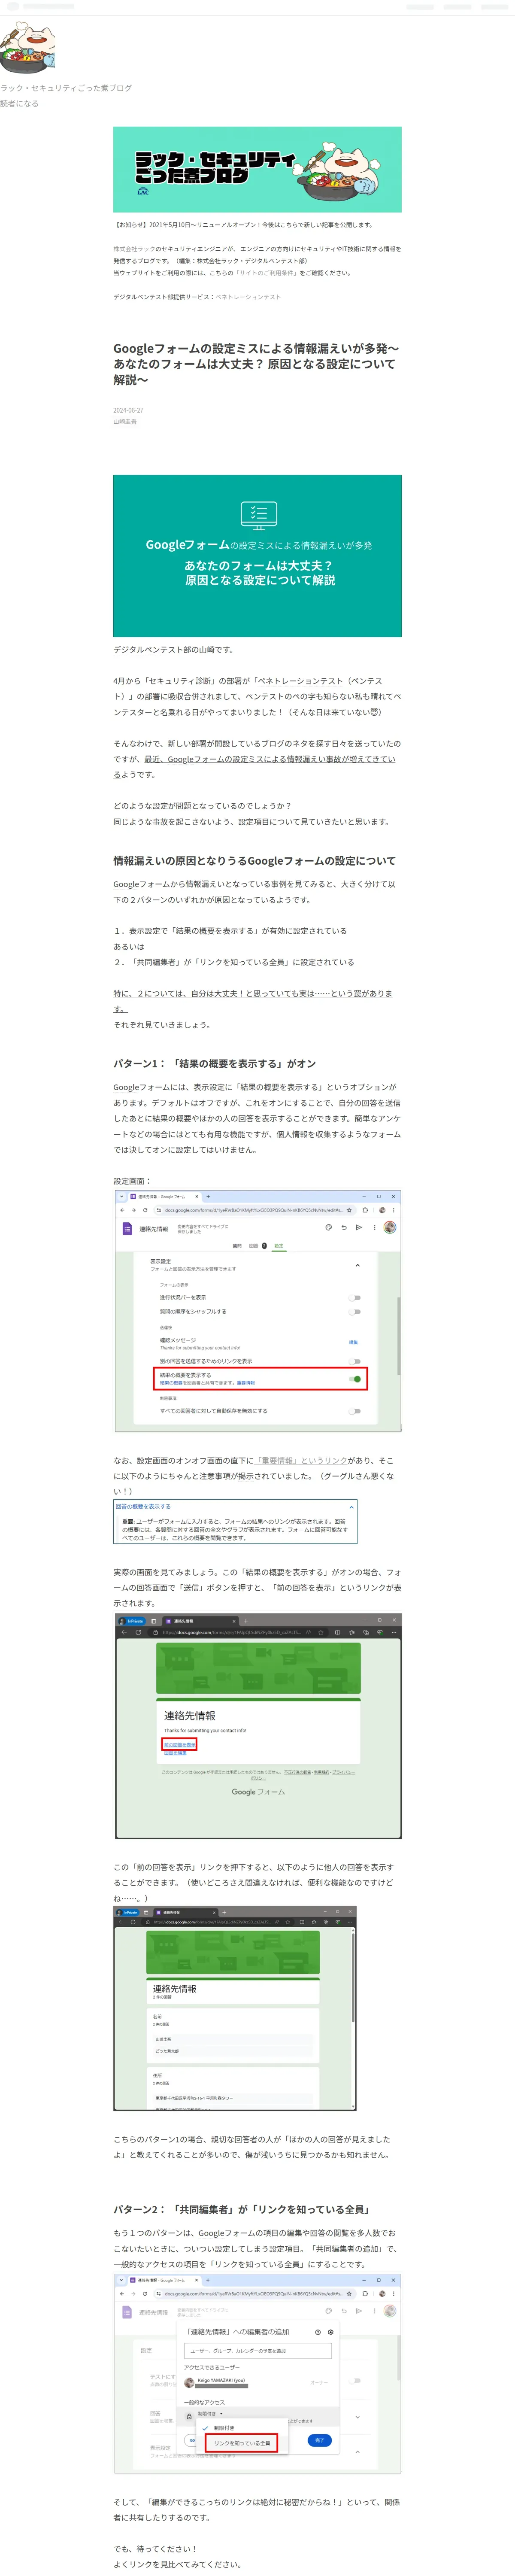The height and width of the screenshot is (2576, 515).
Task: Click send paper-plane icon in the settings screenshot
Action: tap(359, 1227)
